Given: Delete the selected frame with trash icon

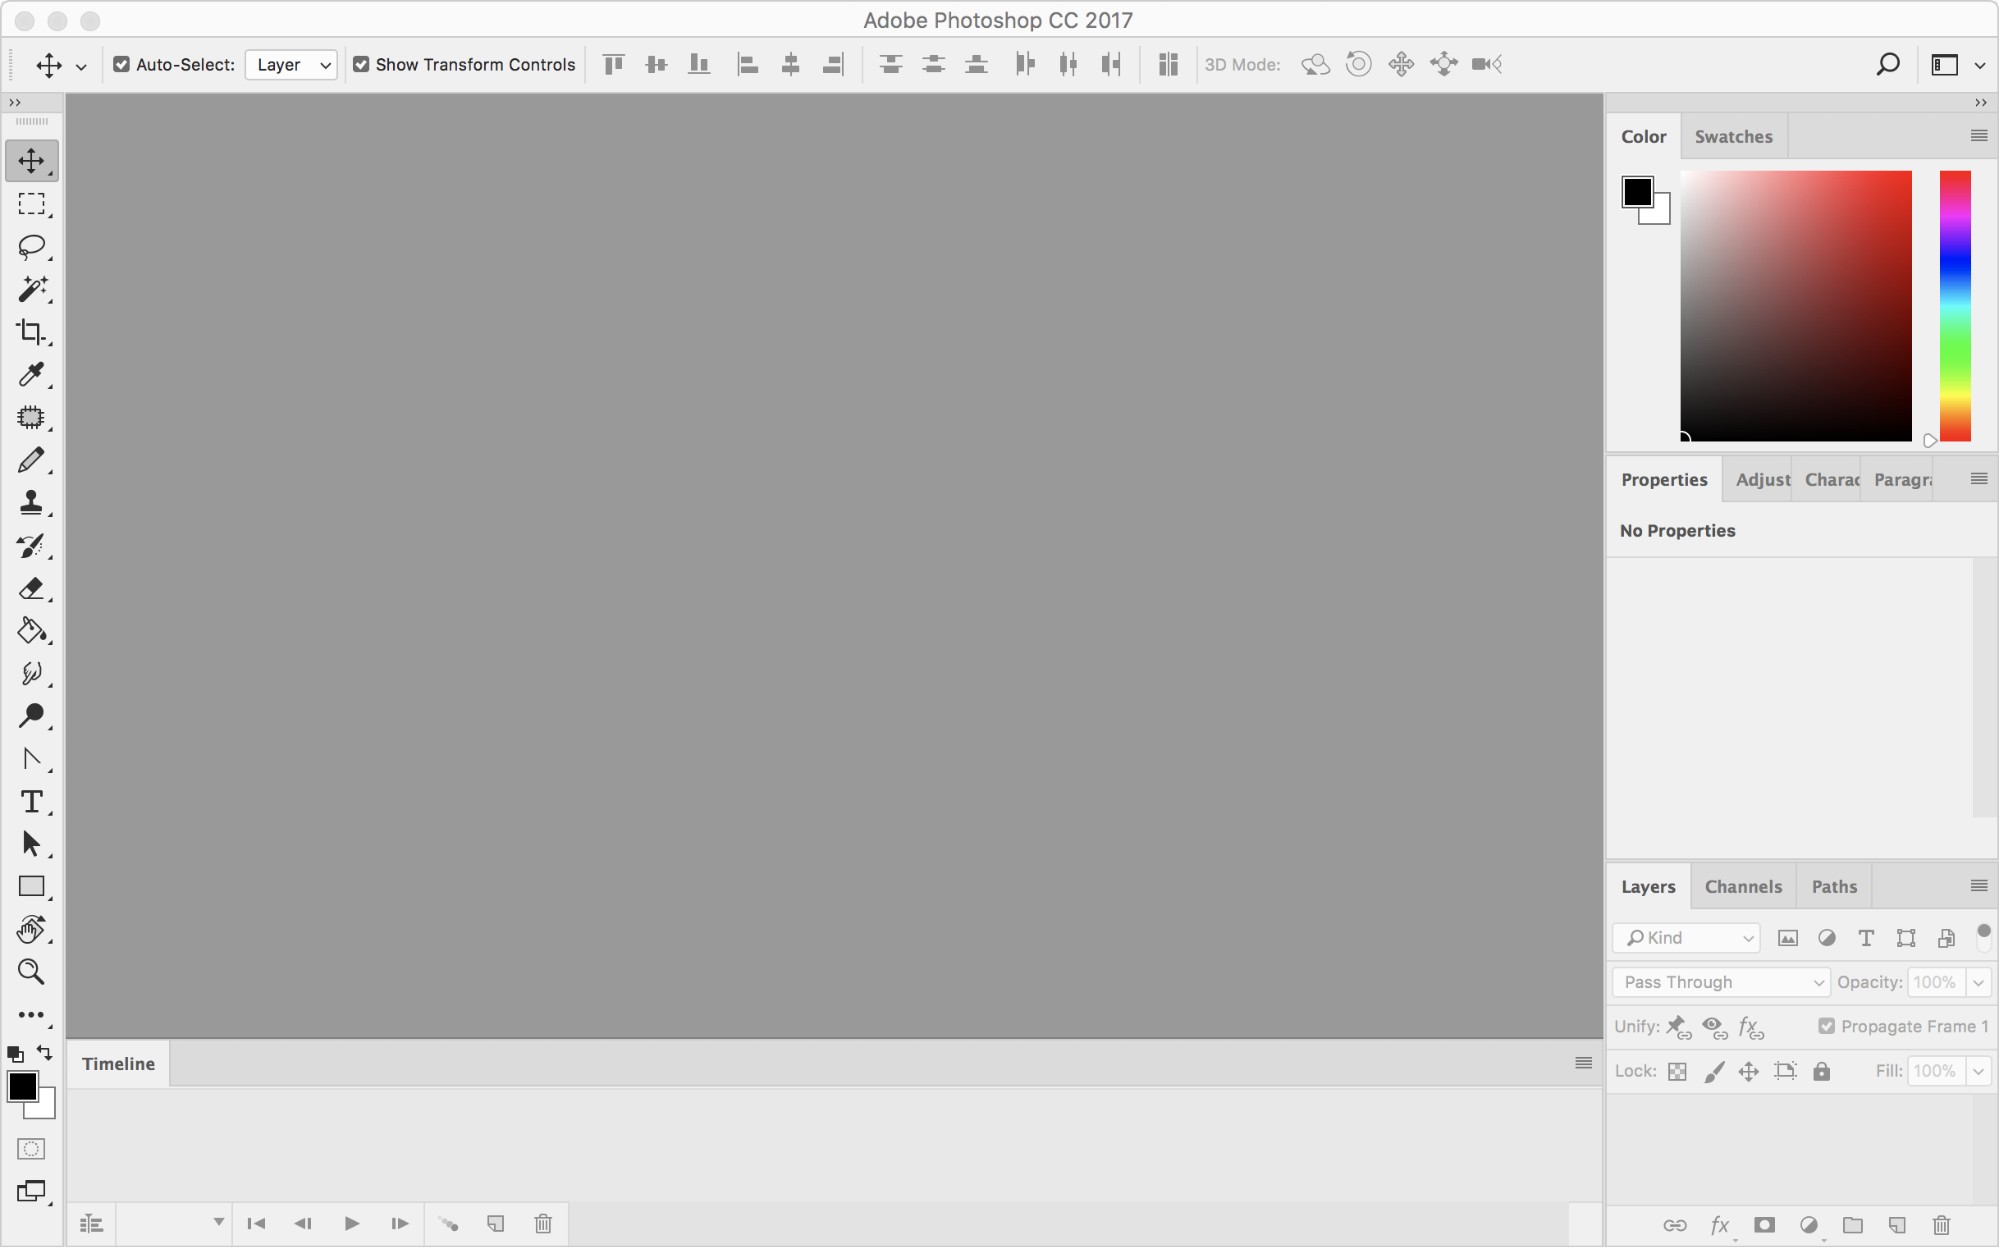Looking at the screenshot, I should coord(543,1222).
